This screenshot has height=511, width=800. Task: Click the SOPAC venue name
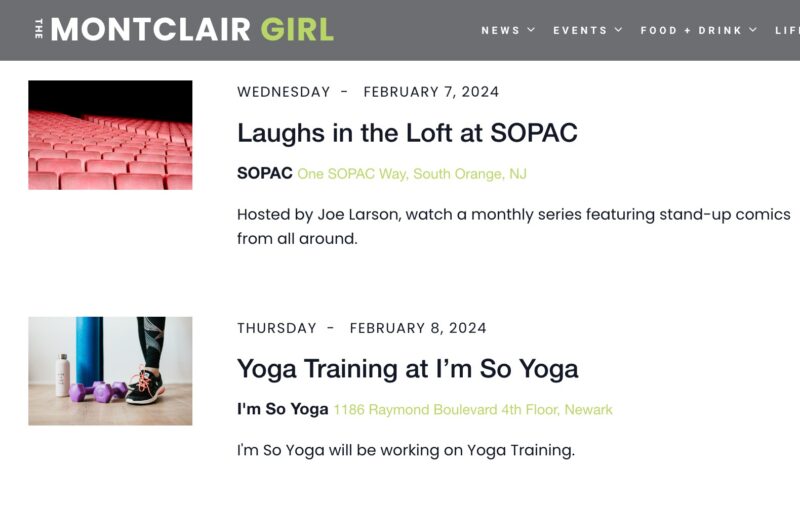[265, 173]
